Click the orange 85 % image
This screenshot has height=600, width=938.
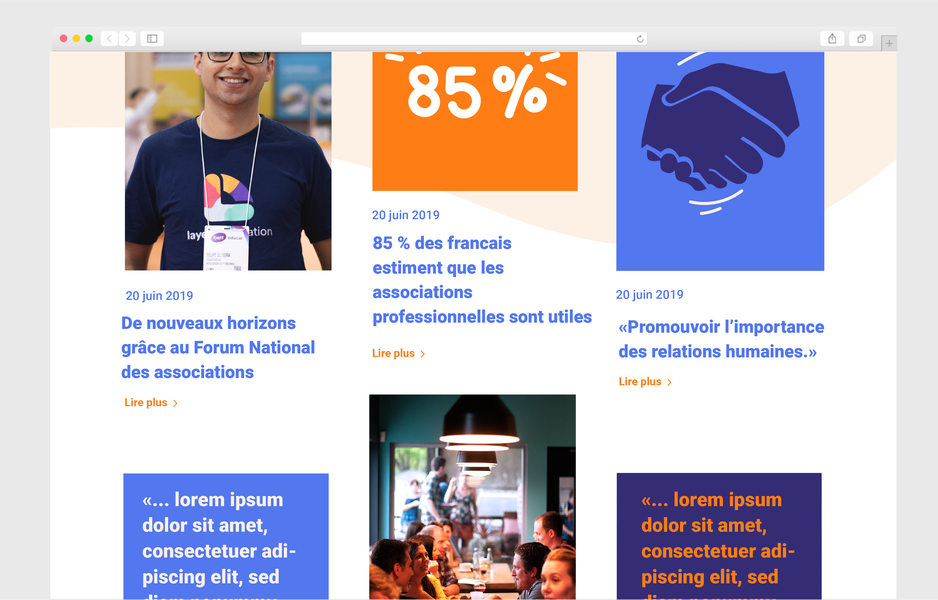click(475, 121)
